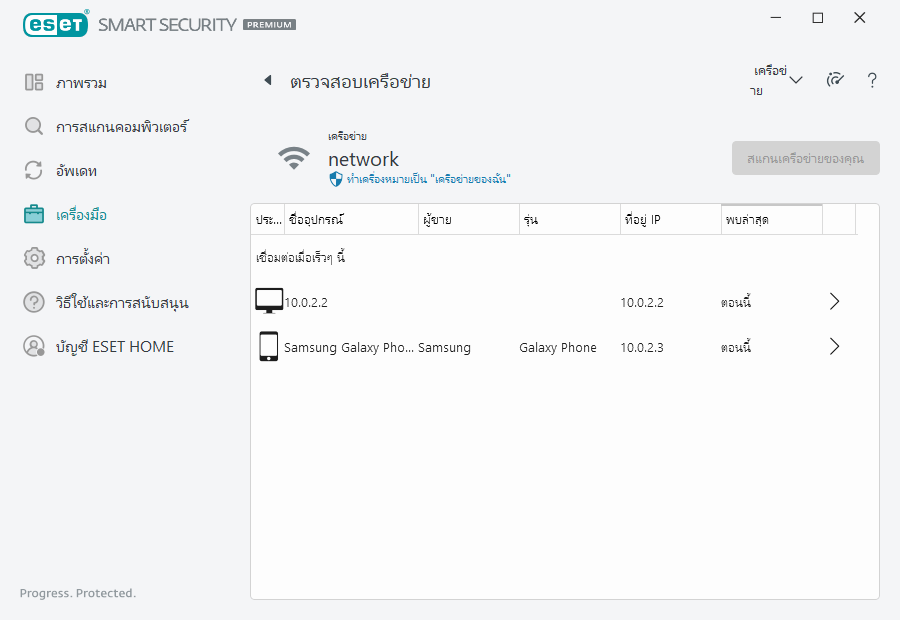The image size is (900, 620).
Task: Sort by ที่อยู่ IP column header
Action: point(669,219)
